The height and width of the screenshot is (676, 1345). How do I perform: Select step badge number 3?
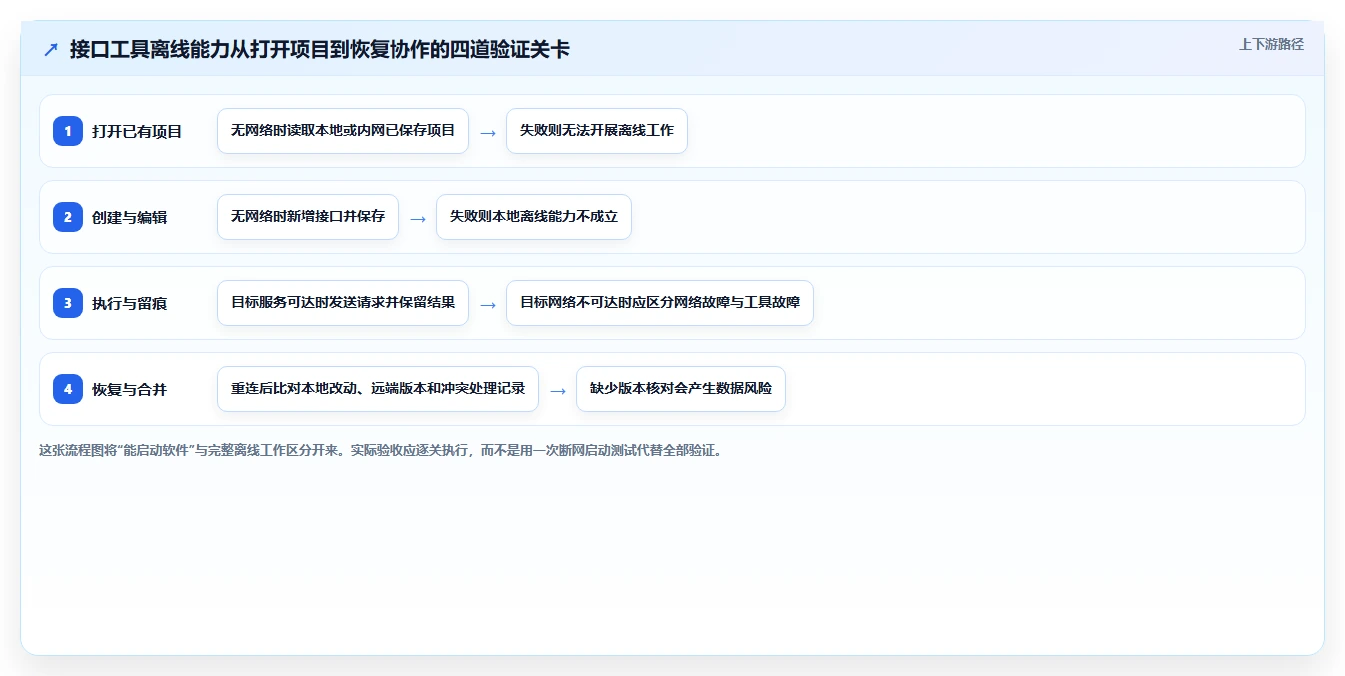tap(68, 302)
